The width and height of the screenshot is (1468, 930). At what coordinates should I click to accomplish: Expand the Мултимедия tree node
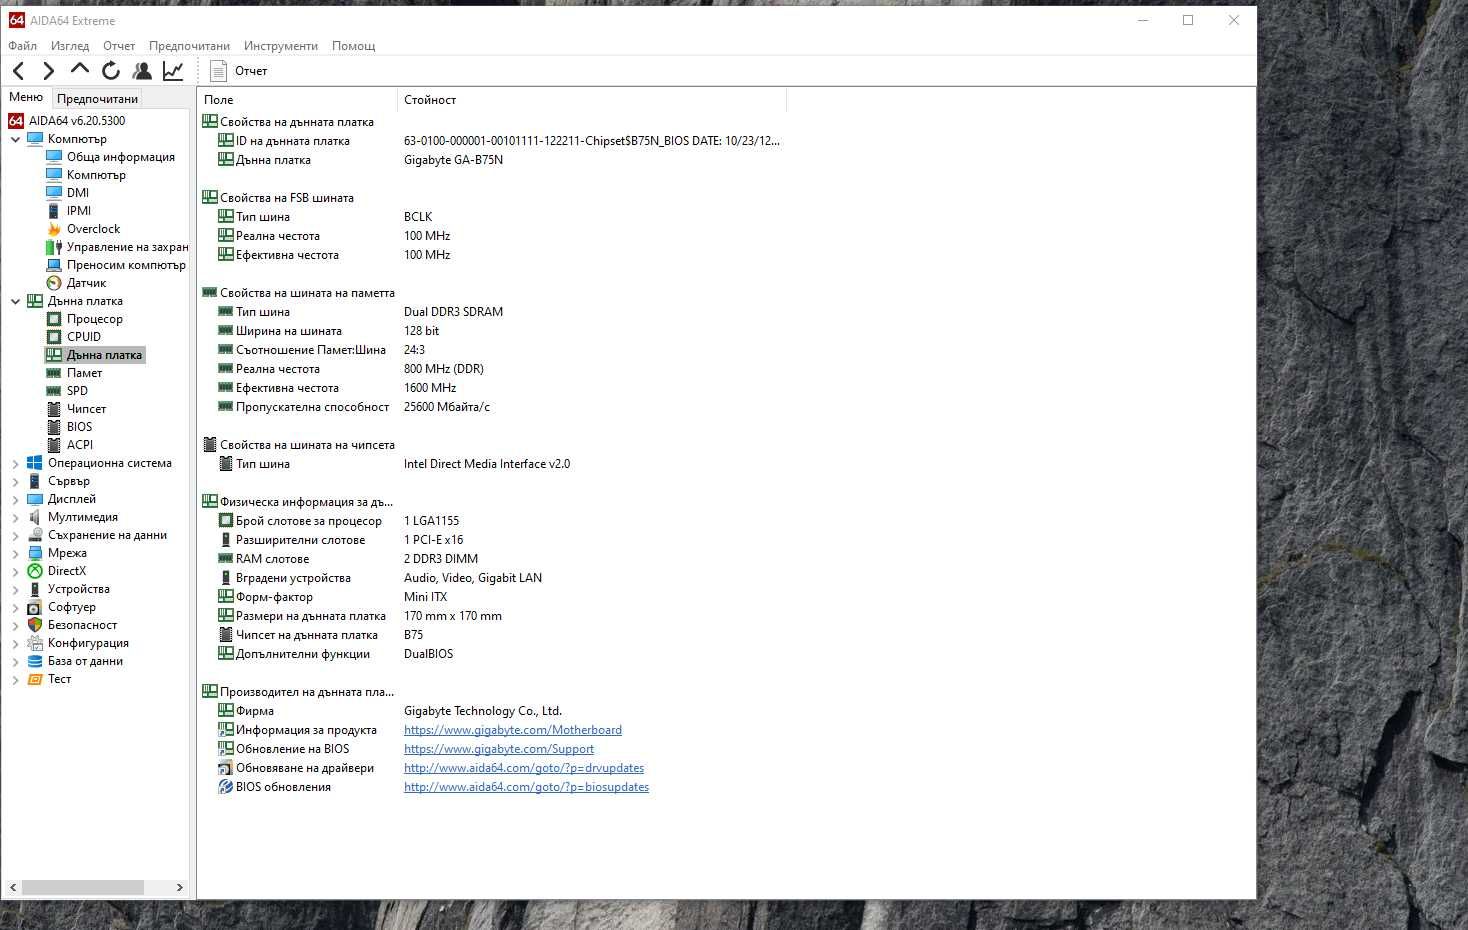(x=15, y=517)
